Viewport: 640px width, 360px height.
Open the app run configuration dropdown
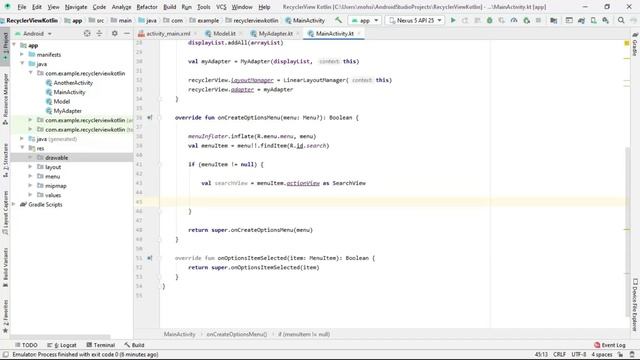click(364, 20)
